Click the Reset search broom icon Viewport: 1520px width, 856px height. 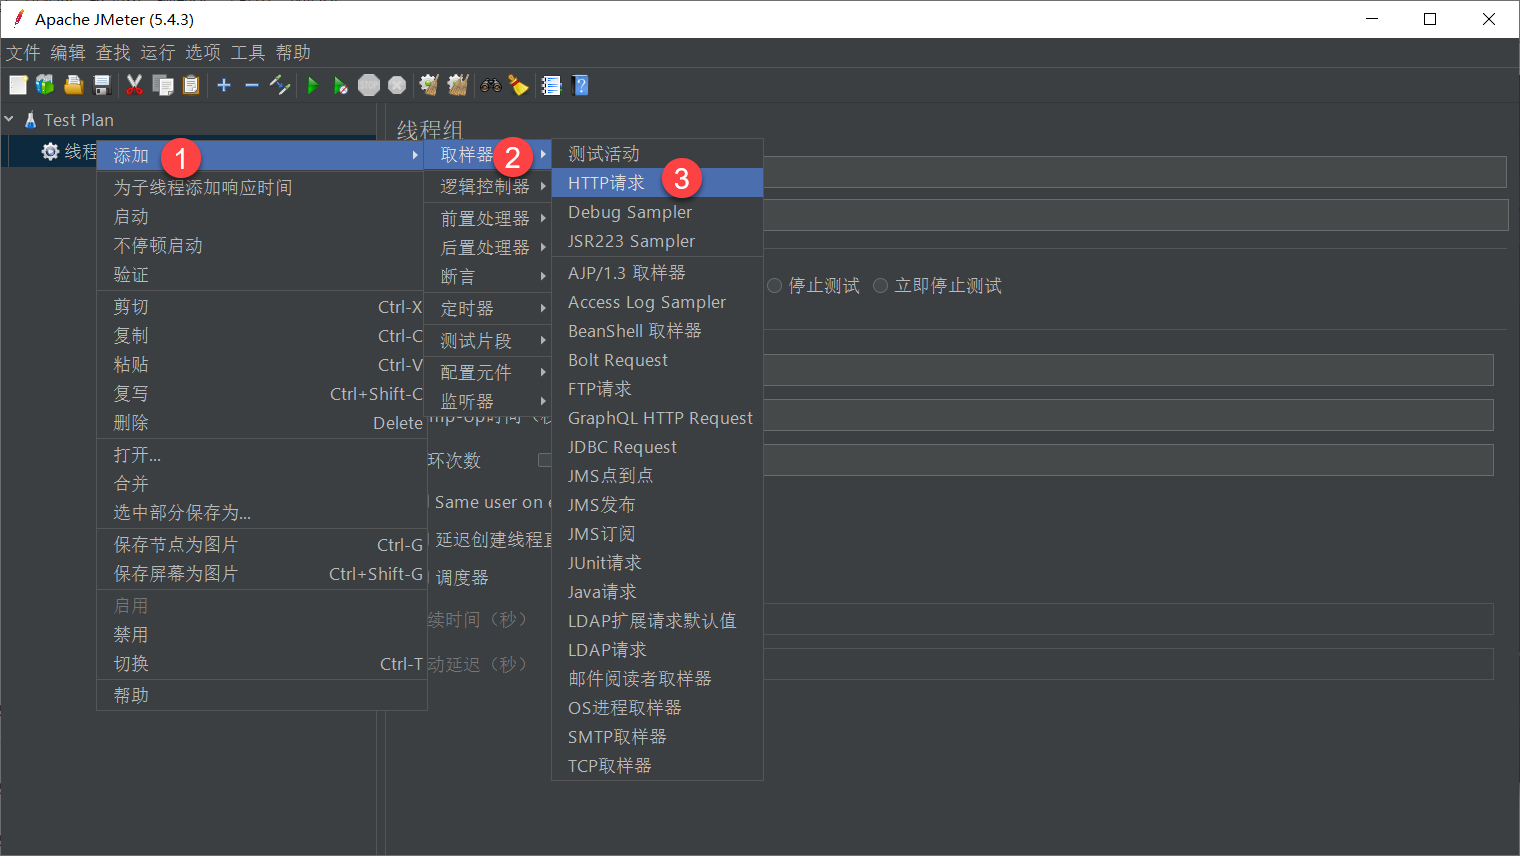click(x=518, y=85)
